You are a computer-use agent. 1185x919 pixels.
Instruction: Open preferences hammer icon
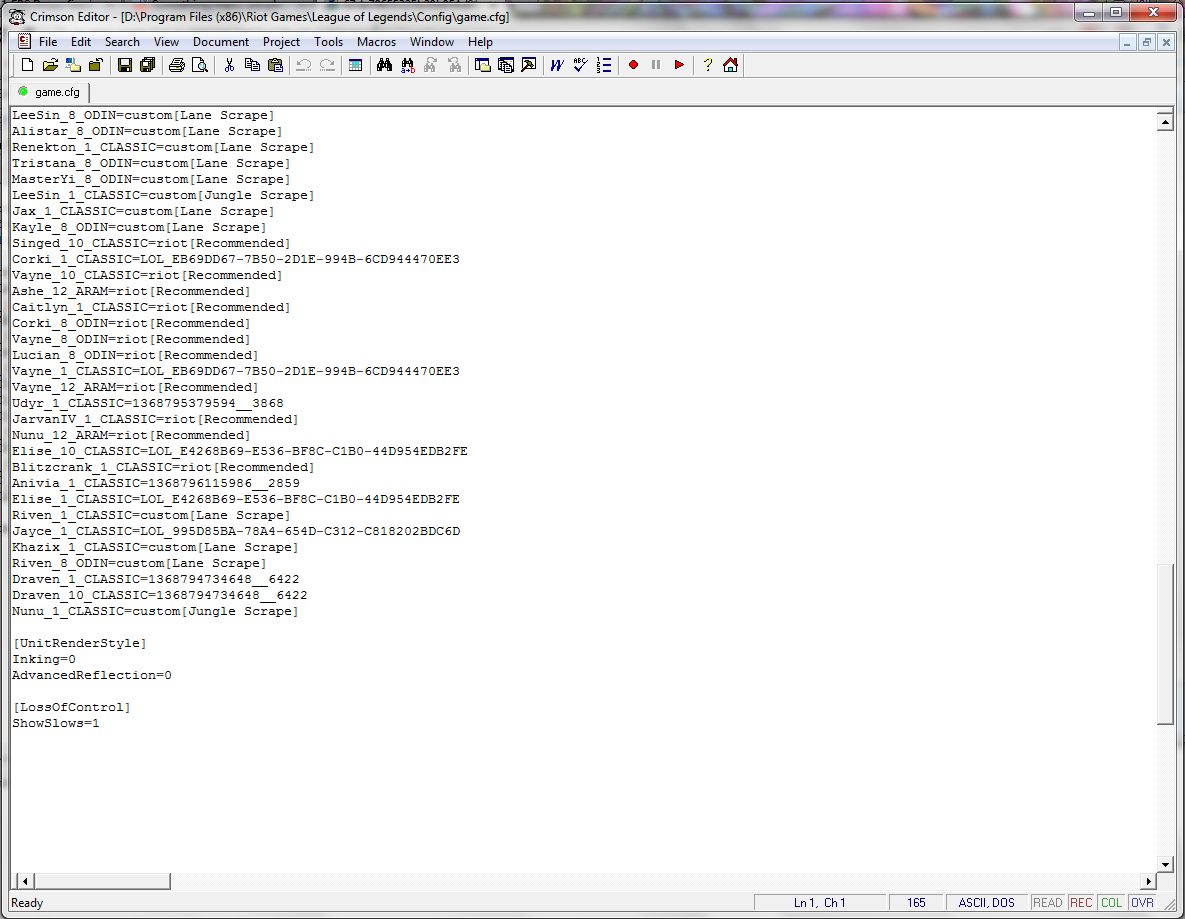coord(529,65)
